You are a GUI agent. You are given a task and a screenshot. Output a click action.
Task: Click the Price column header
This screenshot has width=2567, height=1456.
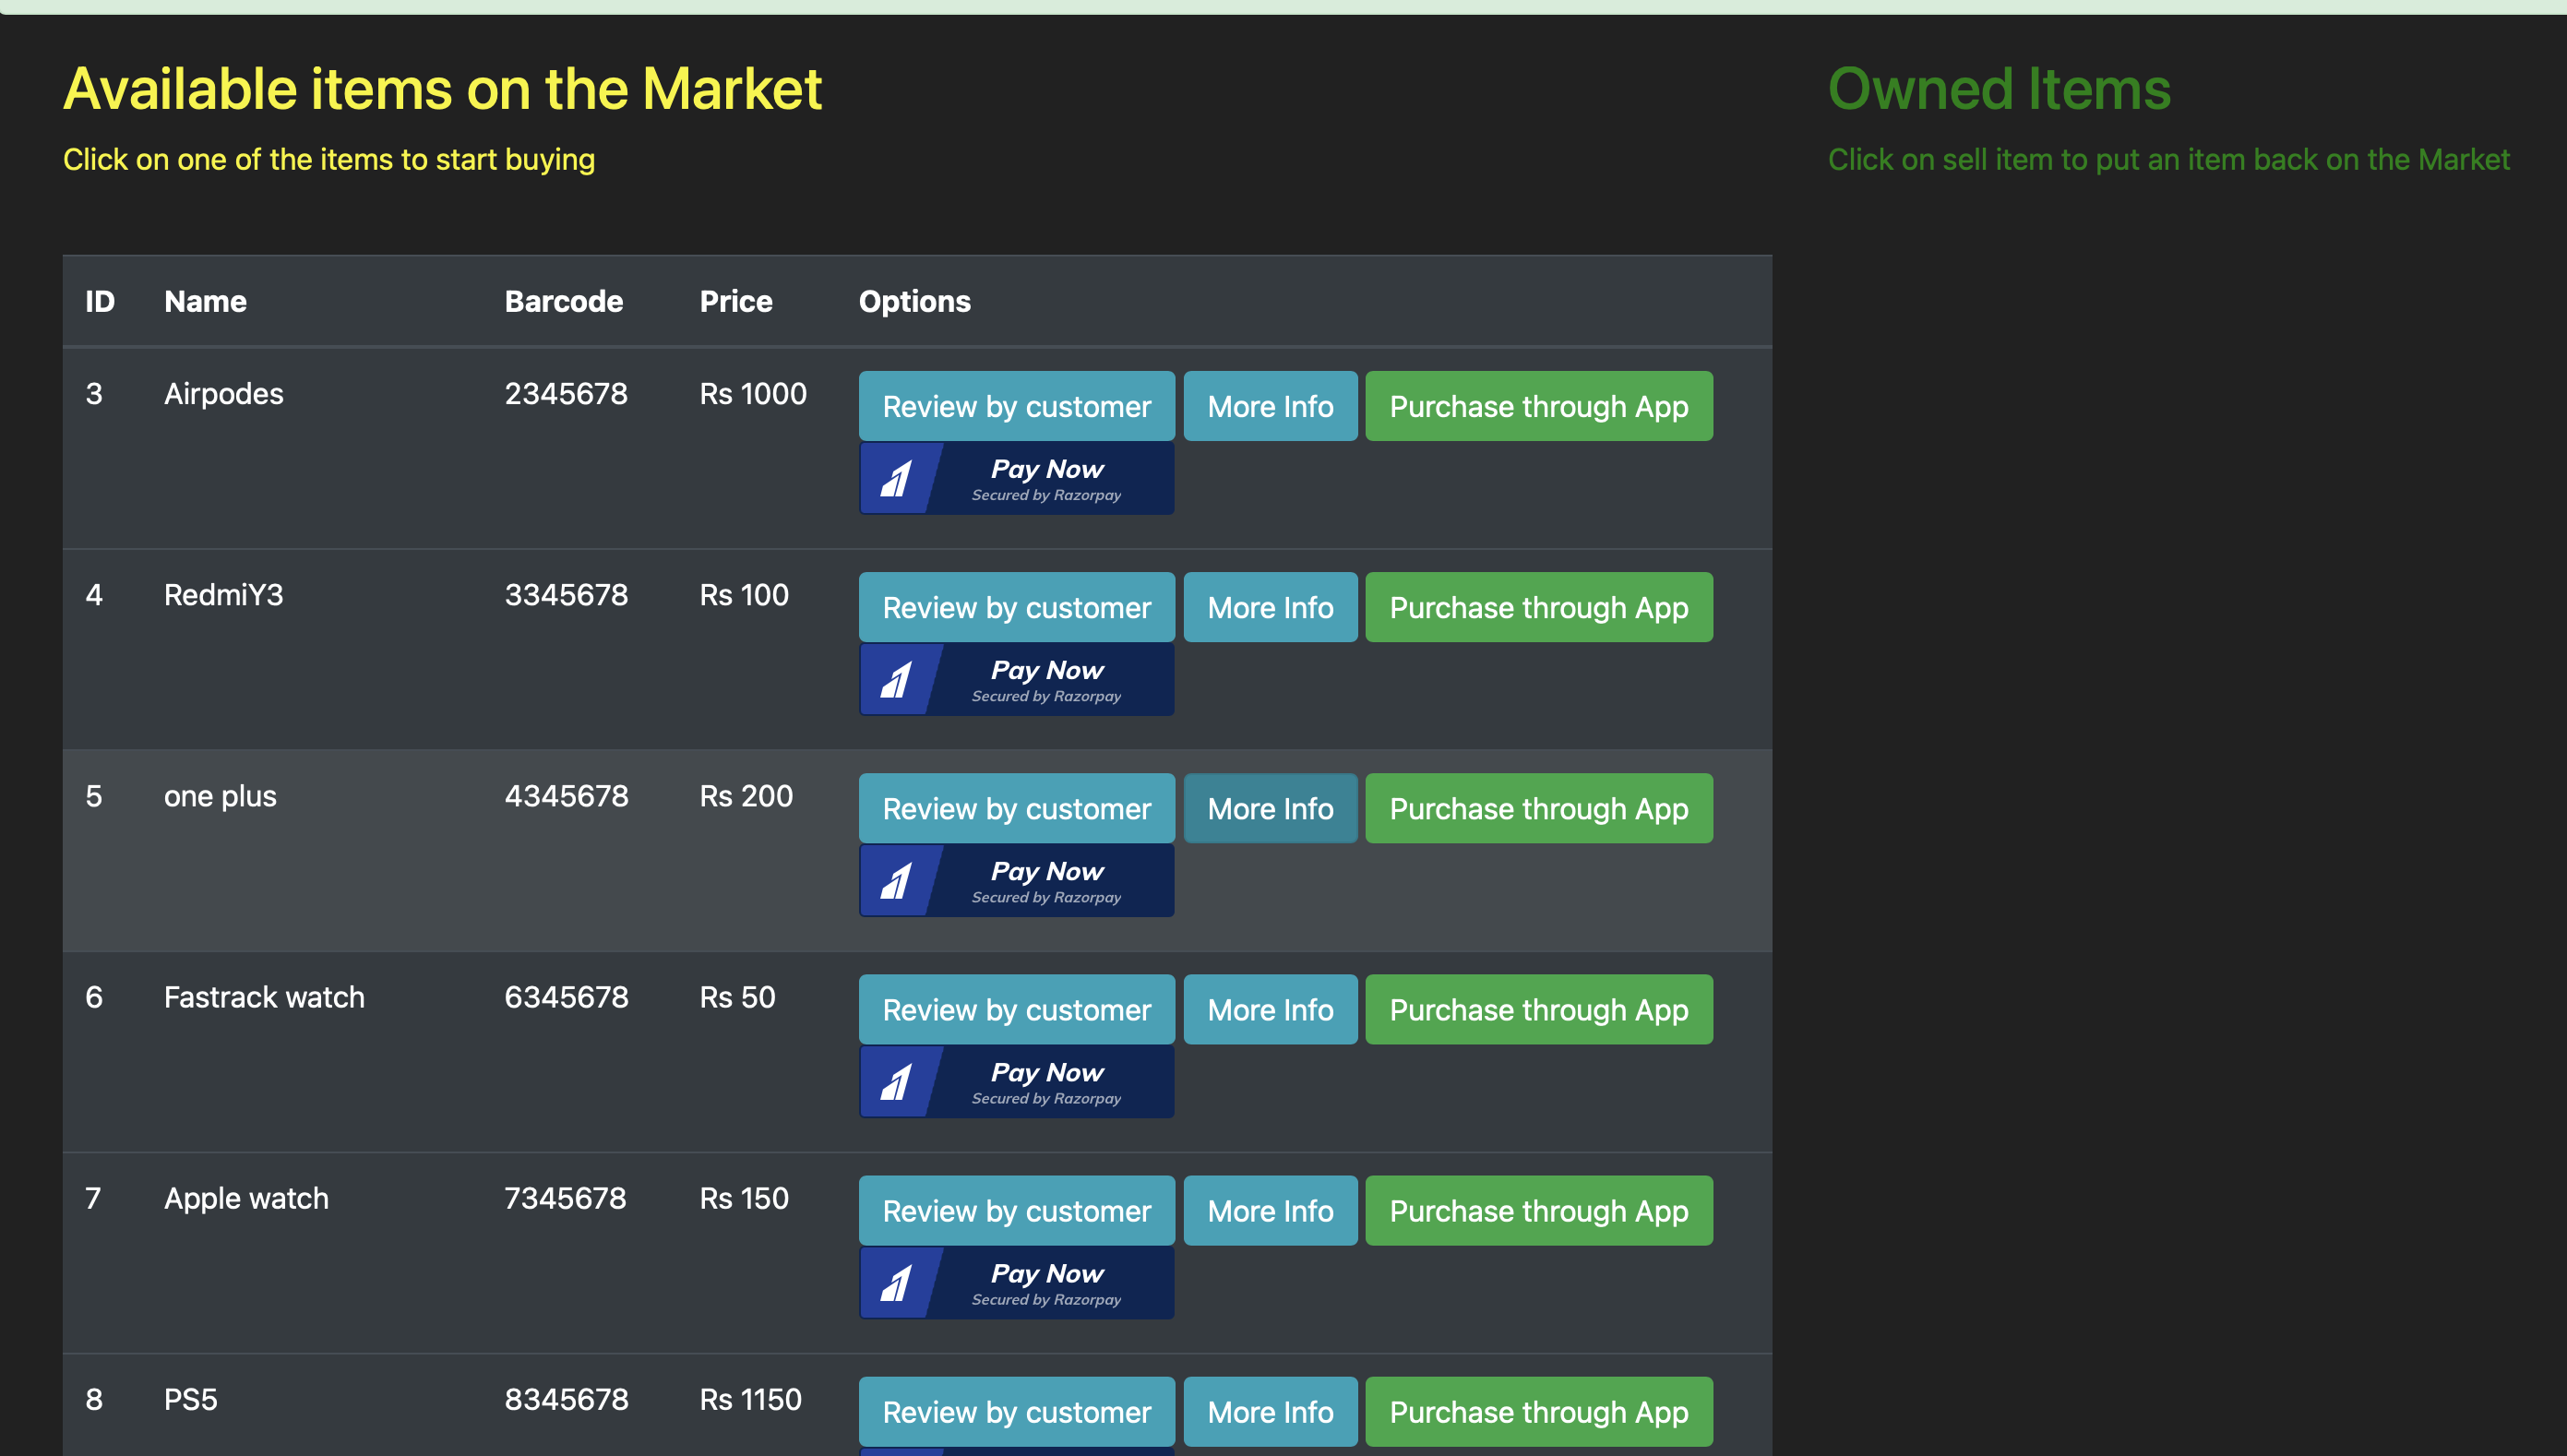(736, 301)
